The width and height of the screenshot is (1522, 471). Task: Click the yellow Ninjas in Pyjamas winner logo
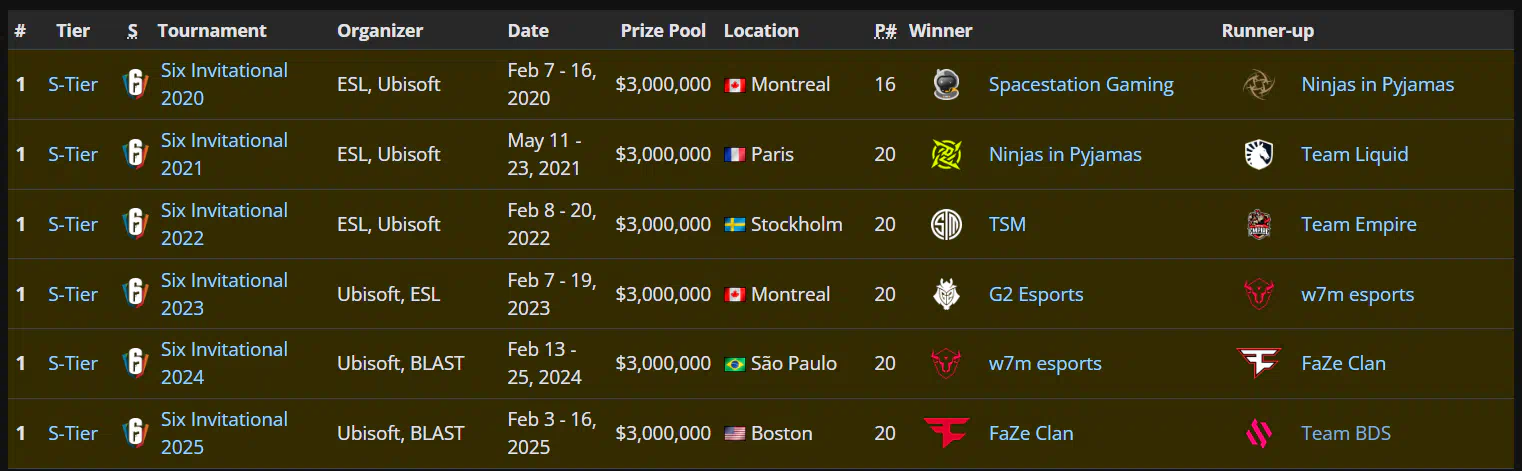point(946,154)
